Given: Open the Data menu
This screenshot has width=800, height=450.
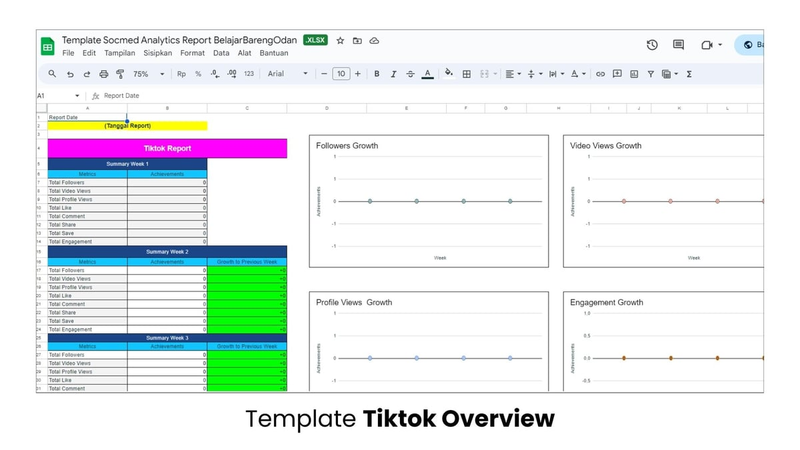Looking at the screenshot, I should tap(221, 53).
